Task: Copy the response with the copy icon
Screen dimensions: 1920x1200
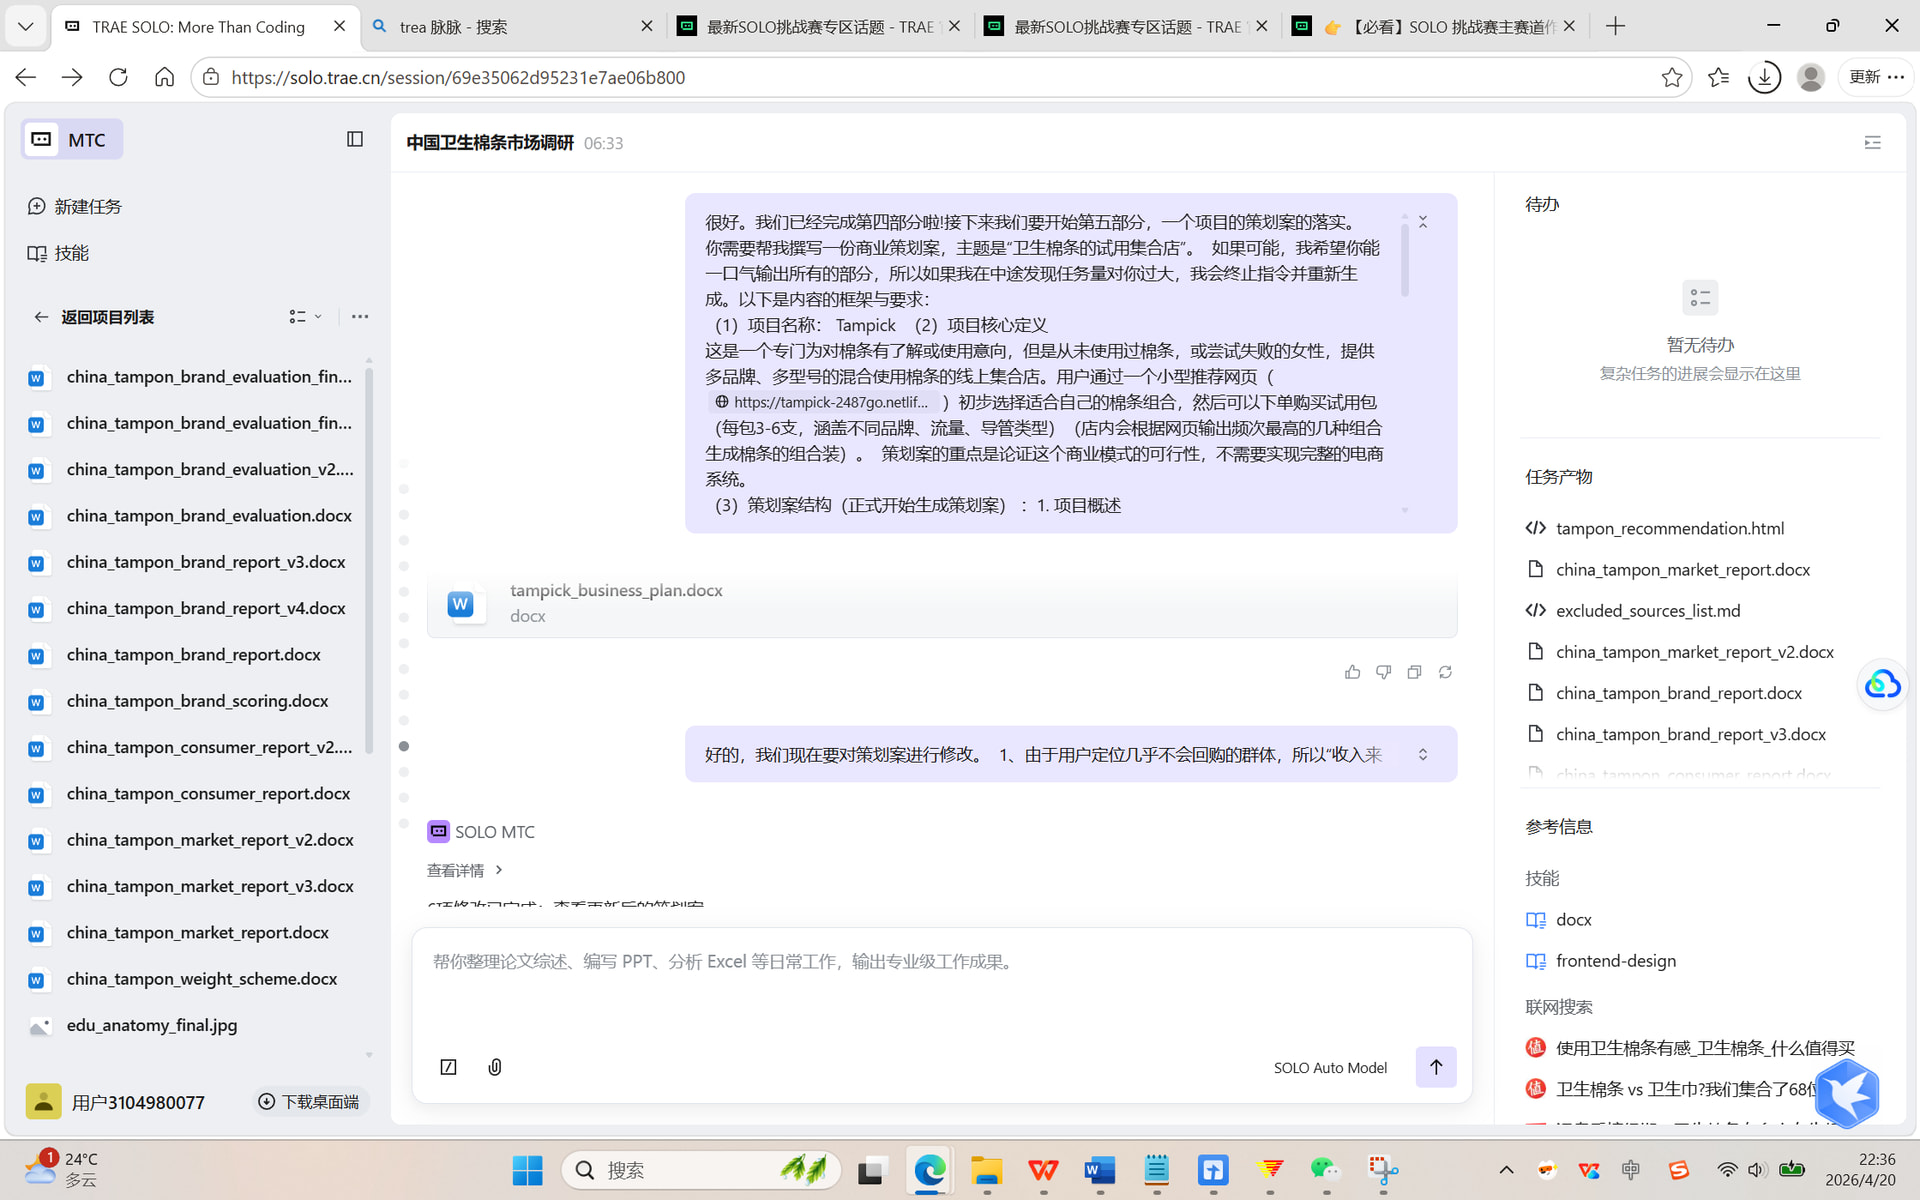Action: pyautogui.click(x=1414, y=672)
